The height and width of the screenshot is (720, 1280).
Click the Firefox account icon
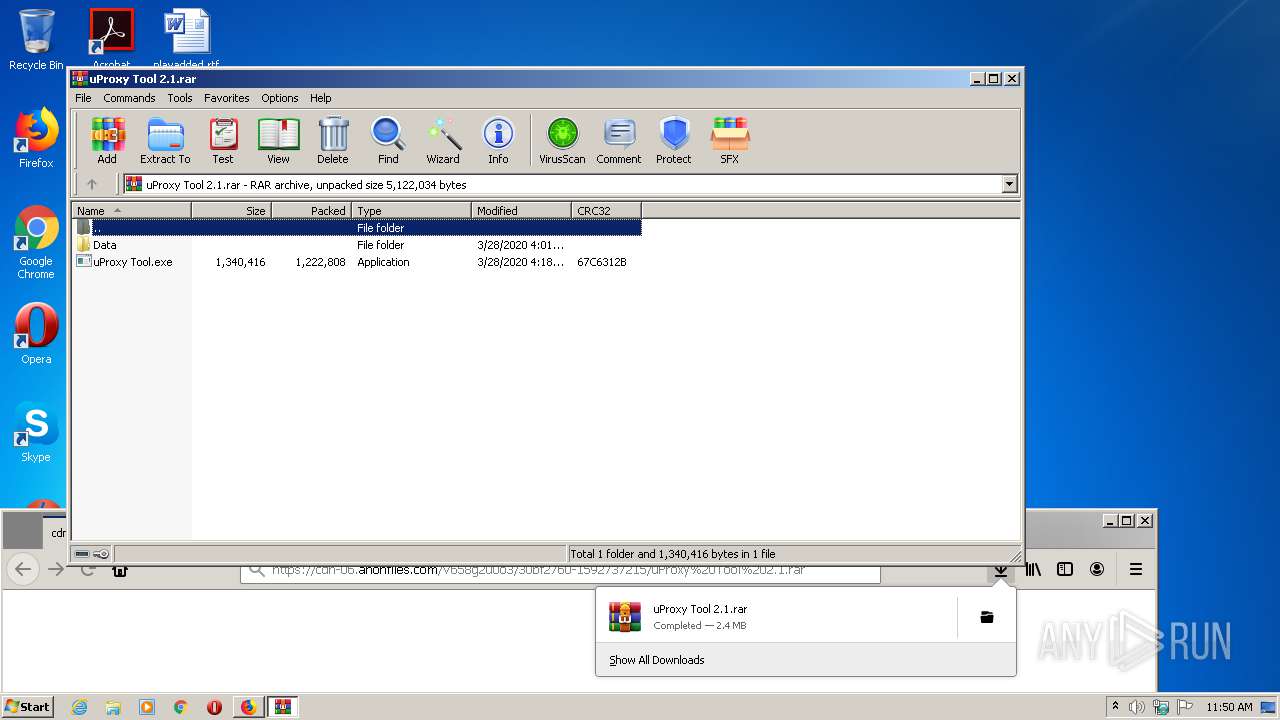tap(1097, 569)
